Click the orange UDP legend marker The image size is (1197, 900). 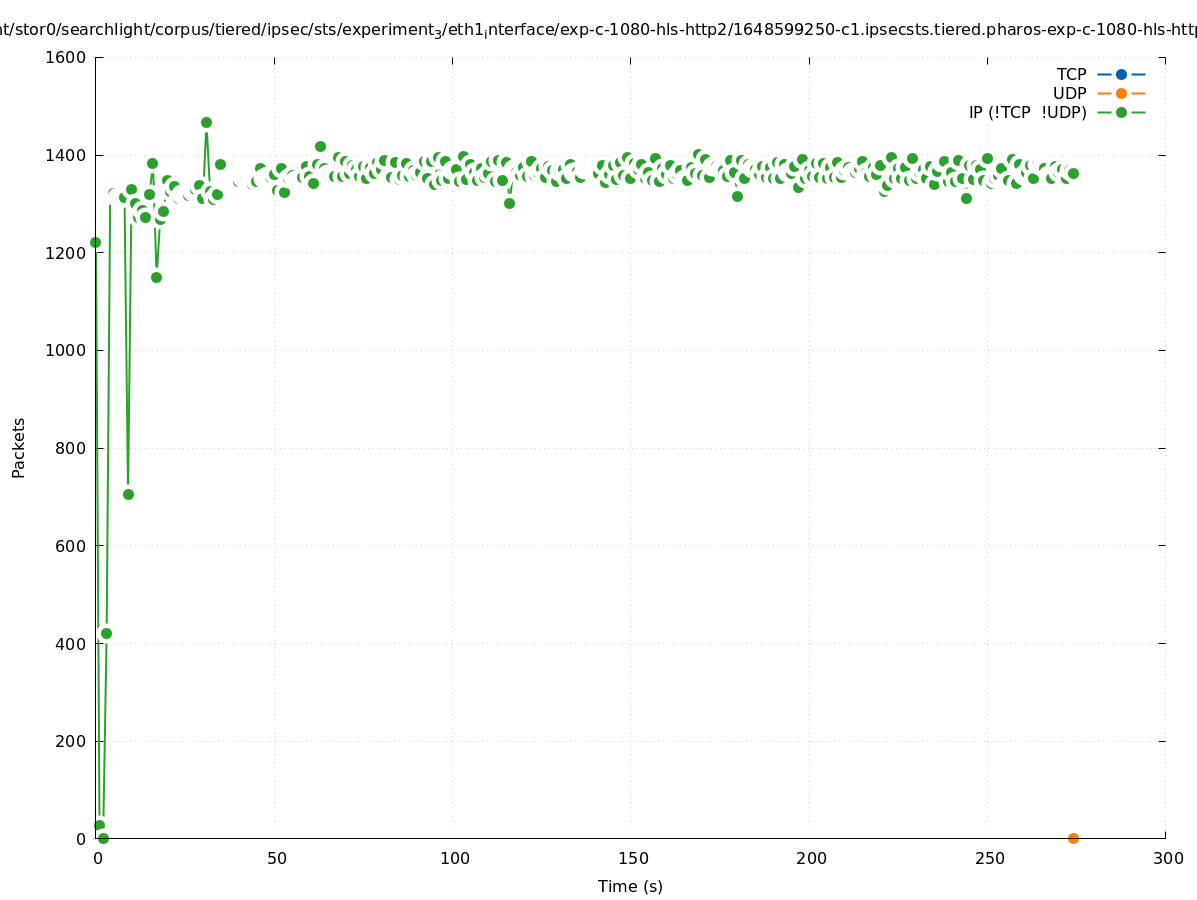click(x=1121, y=93)
